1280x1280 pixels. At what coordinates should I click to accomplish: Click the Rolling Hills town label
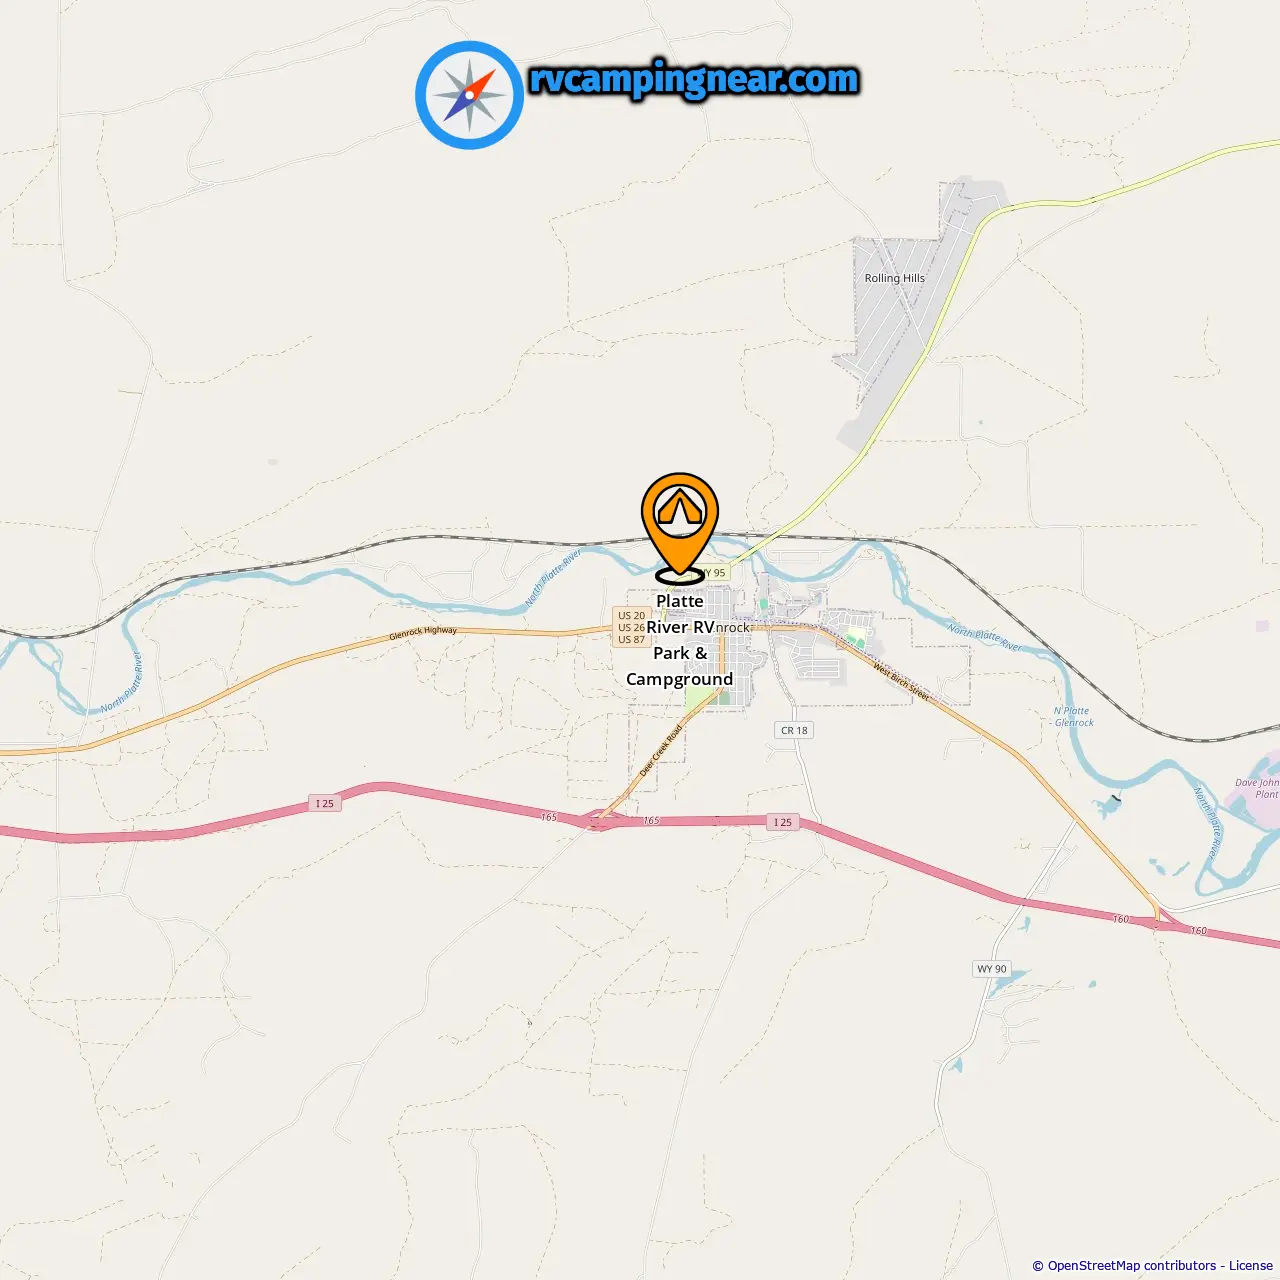click(x=895, y=278)
